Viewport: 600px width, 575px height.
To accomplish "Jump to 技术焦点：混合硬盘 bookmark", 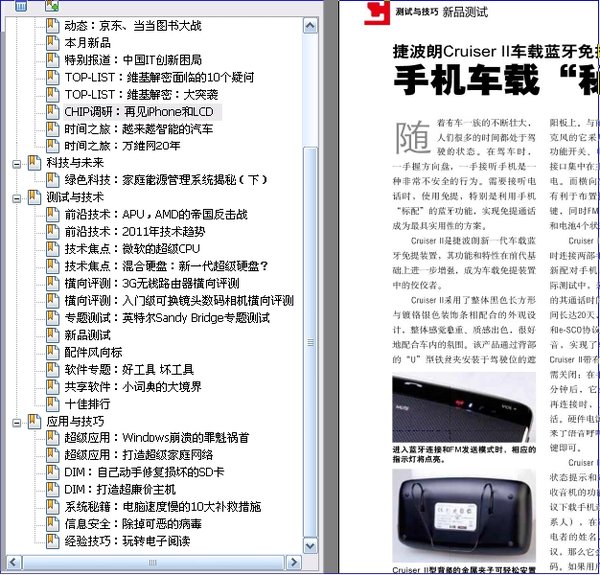I will click(x=166, y=266).
